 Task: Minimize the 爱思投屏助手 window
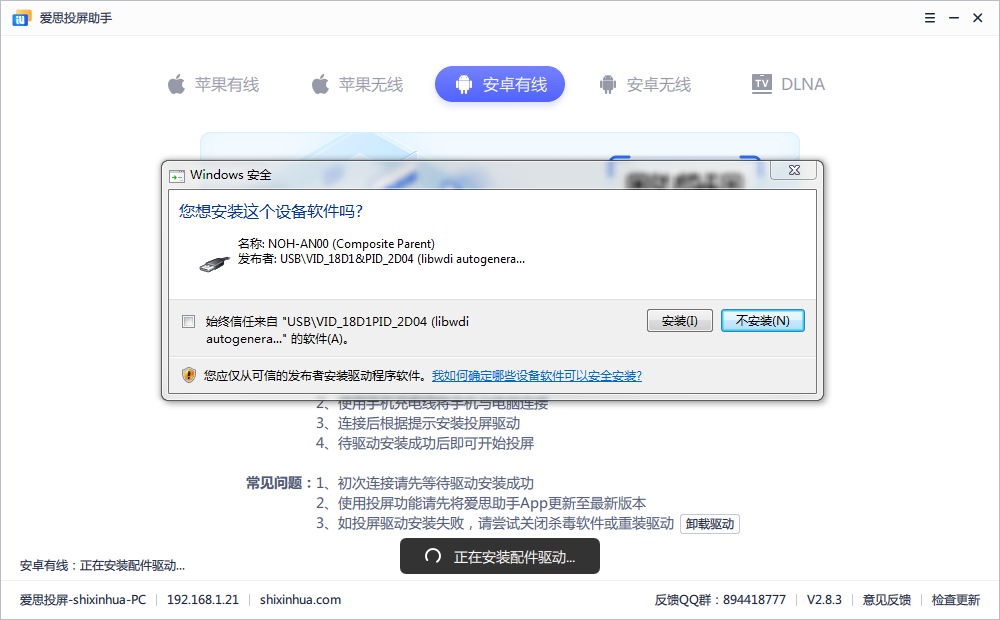coord(954,18)
